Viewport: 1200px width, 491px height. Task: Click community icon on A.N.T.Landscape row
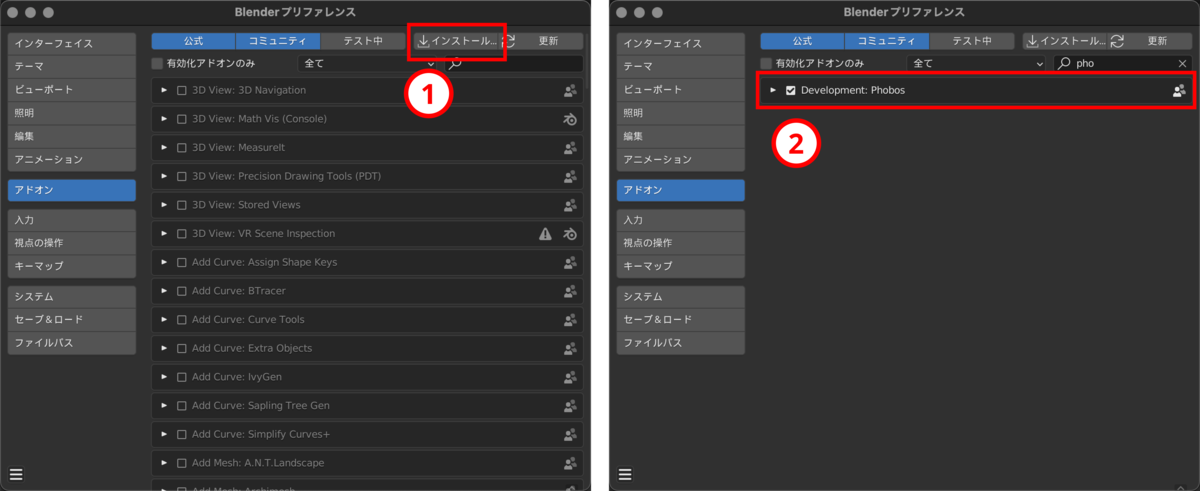(570, 463)
